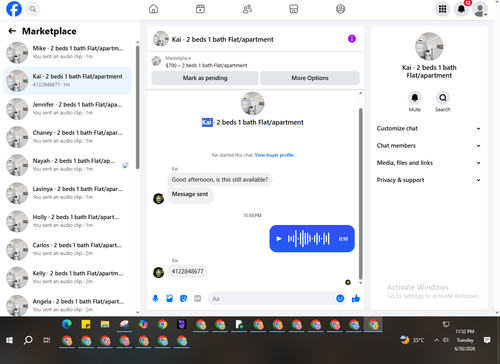Image resolution: width=500 pixels, height=364 pixels.
Task: Open Jennifer conversation
Action: [67, 109]
